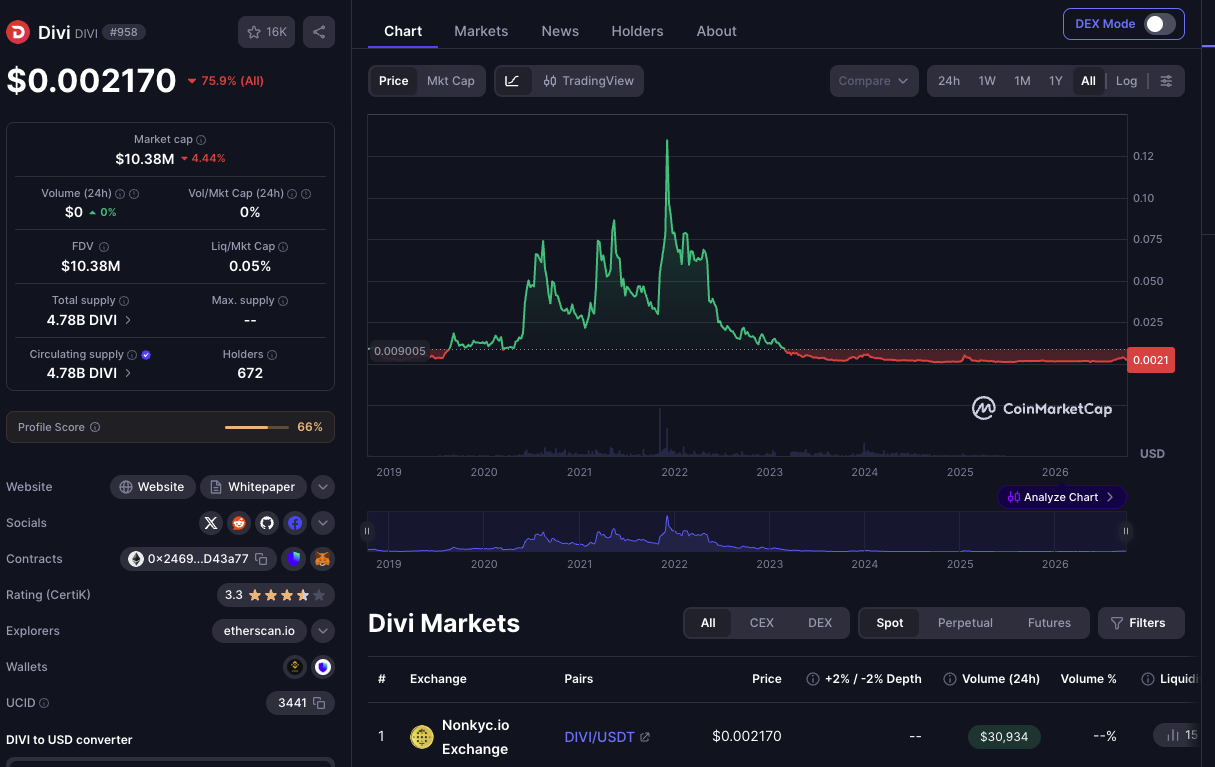Open Divi's Facebook social link

point(294,523)
